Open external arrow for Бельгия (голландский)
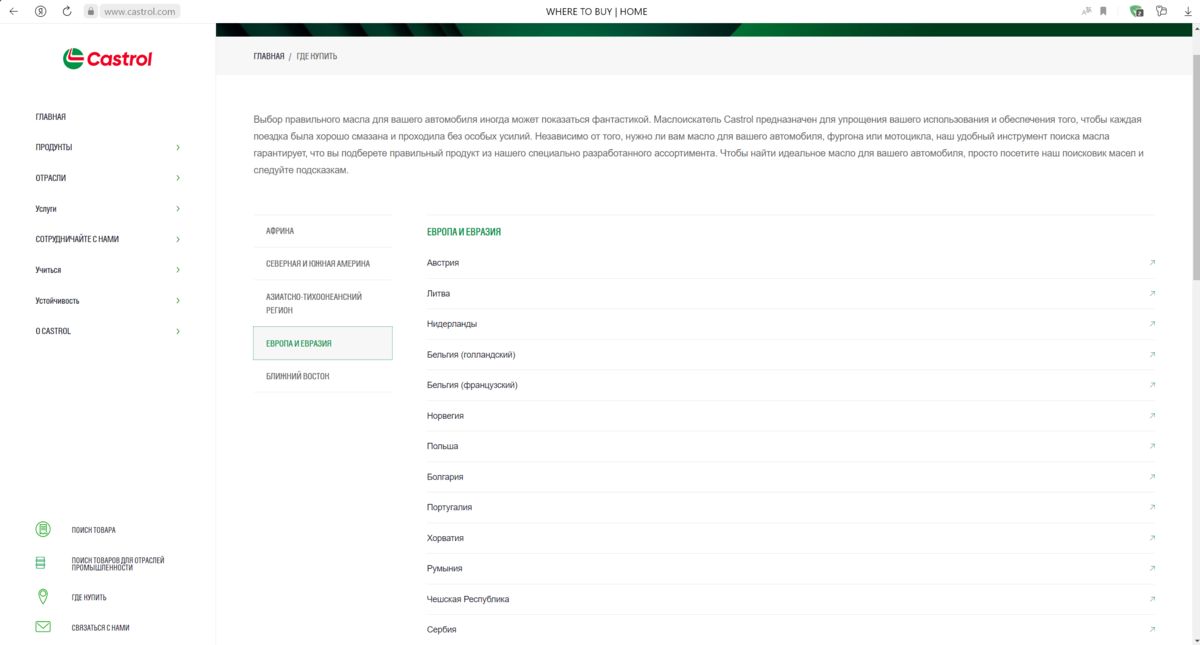This screenshot has width=1200, height=645. pyautogui.click(x=1152, y=355)
